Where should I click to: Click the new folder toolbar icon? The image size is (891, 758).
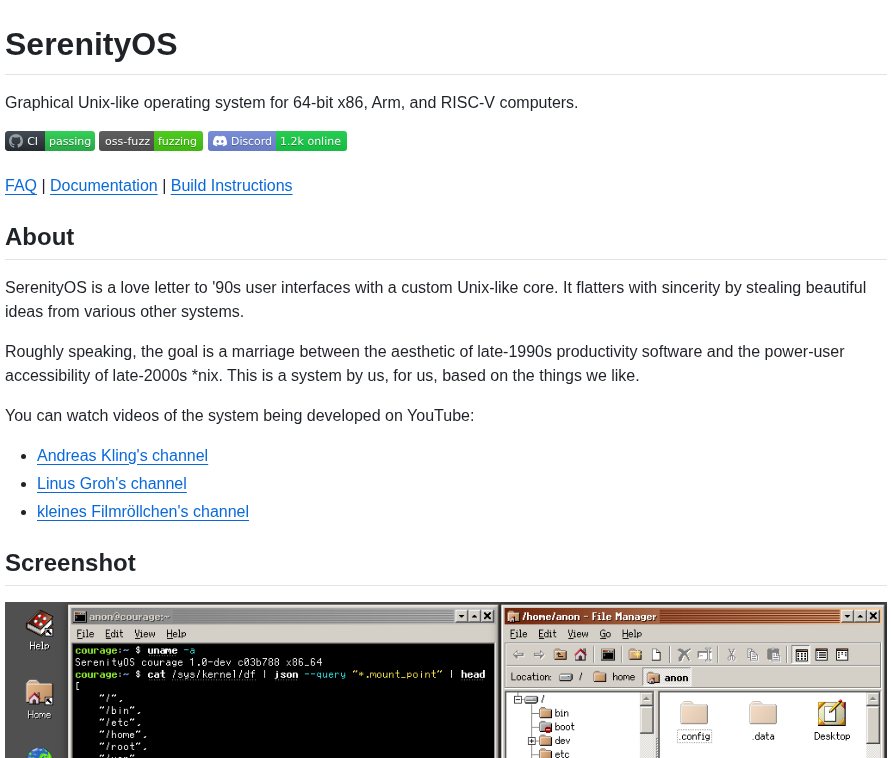[635, 655]
